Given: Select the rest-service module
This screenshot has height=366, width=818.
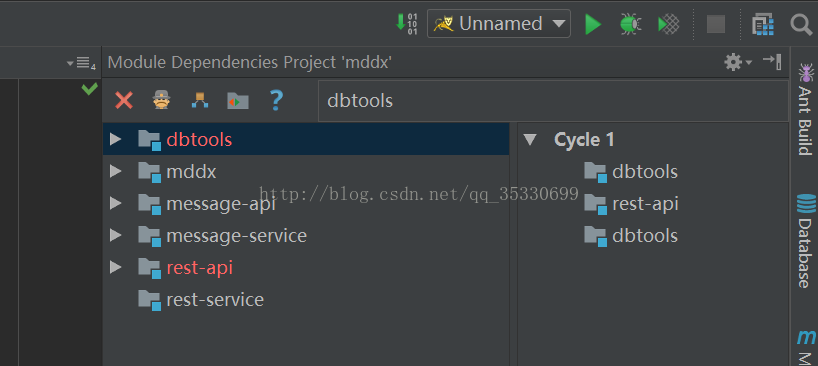Looking at the screenshot, I should click(x=215, y=300).
